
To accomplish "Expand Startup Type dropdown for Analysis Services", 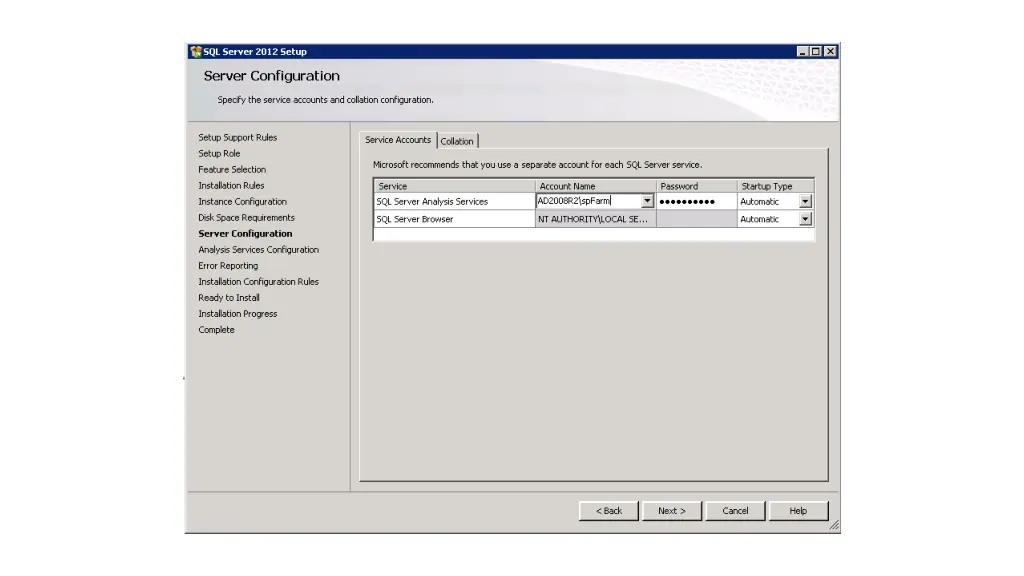I will [805, 201].
